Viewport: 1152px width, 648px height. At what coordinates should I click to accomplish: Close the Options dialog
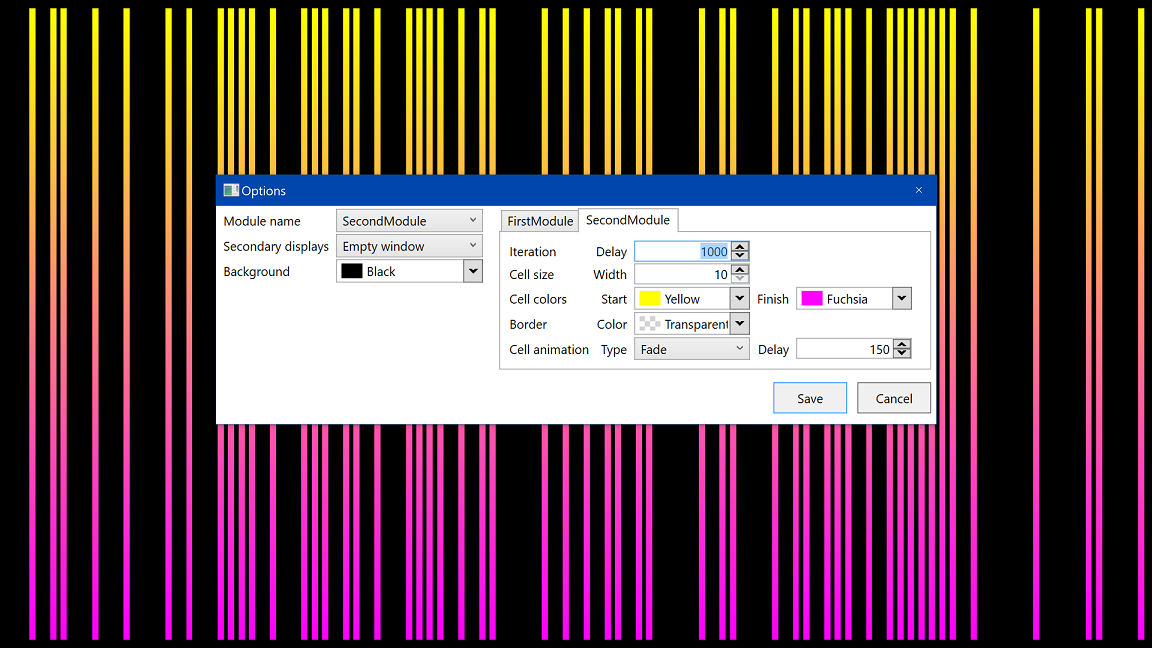[918, 190]
